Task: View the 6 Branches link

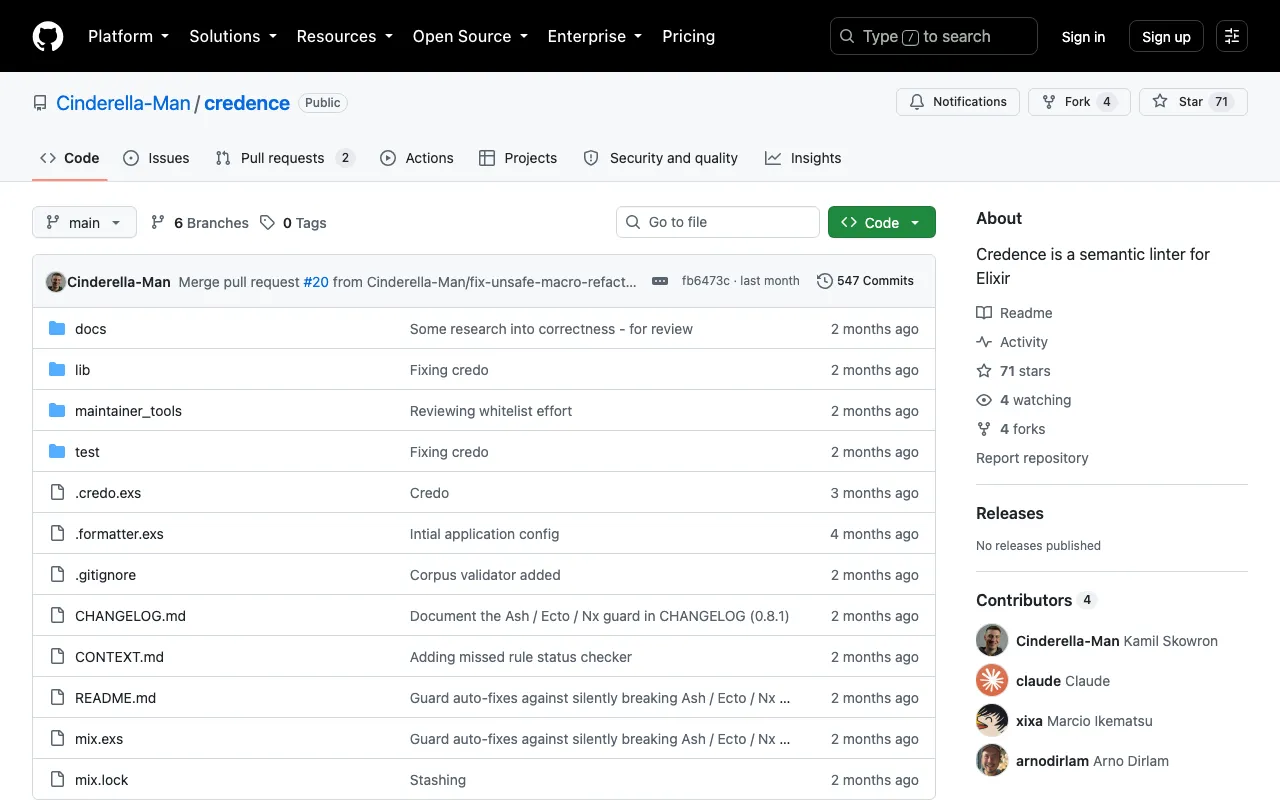Action: pyautogui.click(x=199, y=223)
